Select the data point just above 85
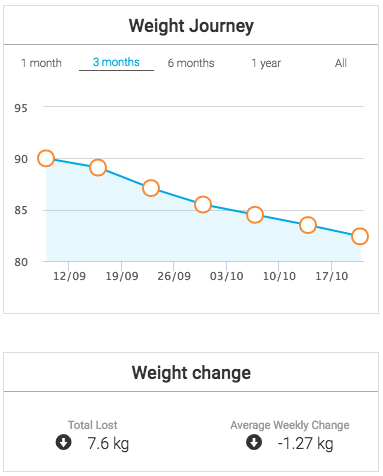Image resolution: width=383 pixels, height=476 pixels. coord(203,205)
